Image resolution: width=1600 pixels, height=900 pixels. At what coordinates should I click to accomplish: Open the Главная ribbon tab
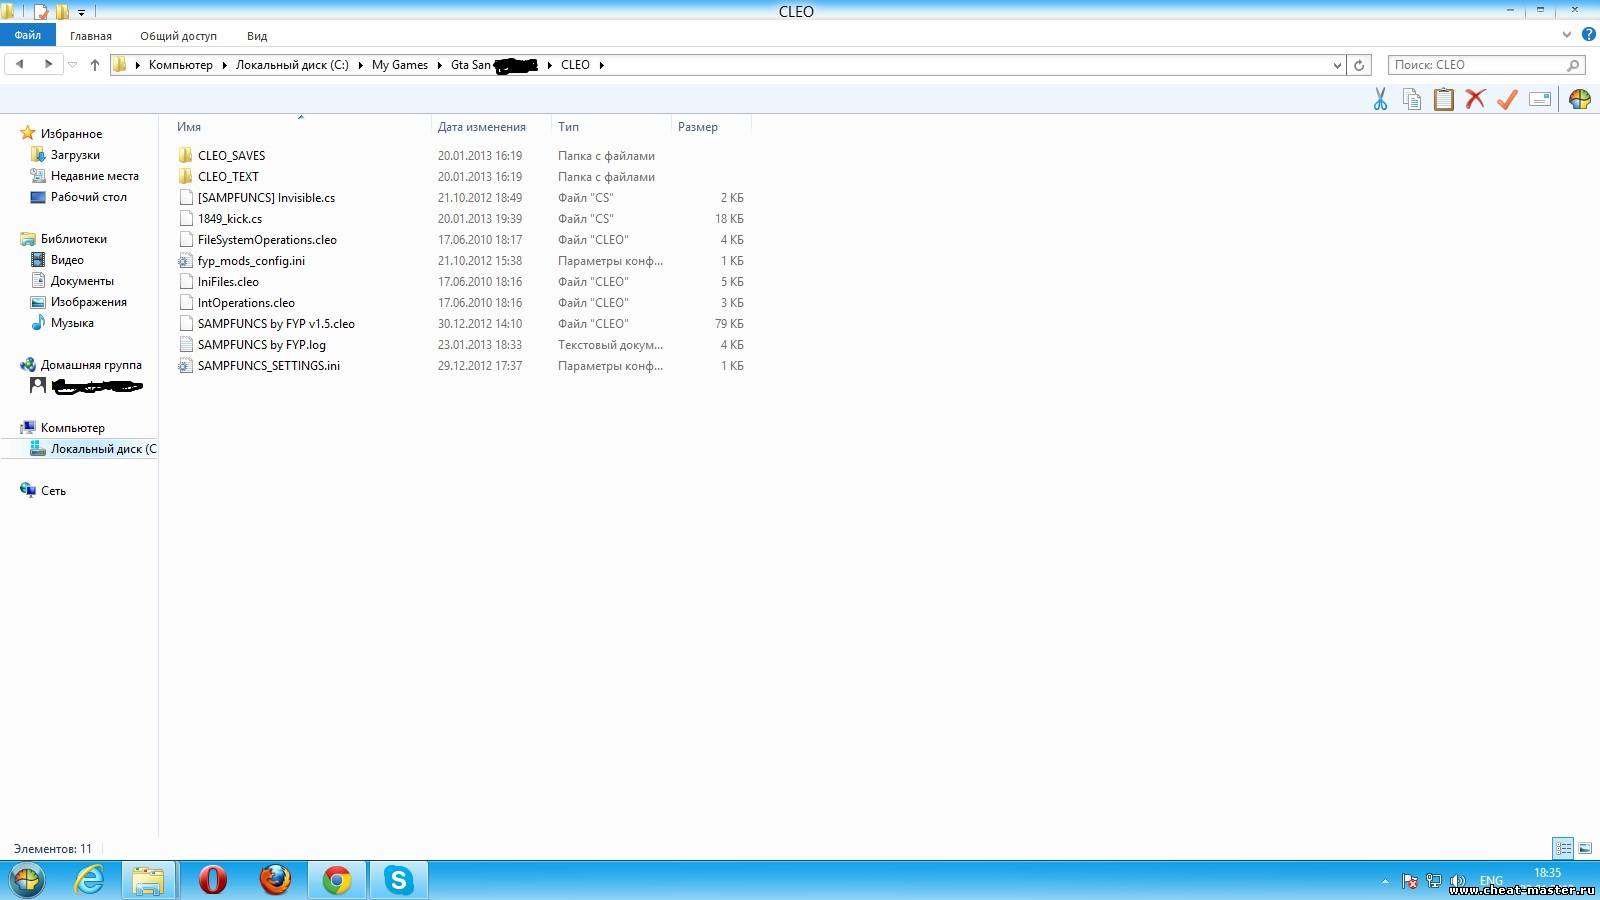tap(91, 36)
